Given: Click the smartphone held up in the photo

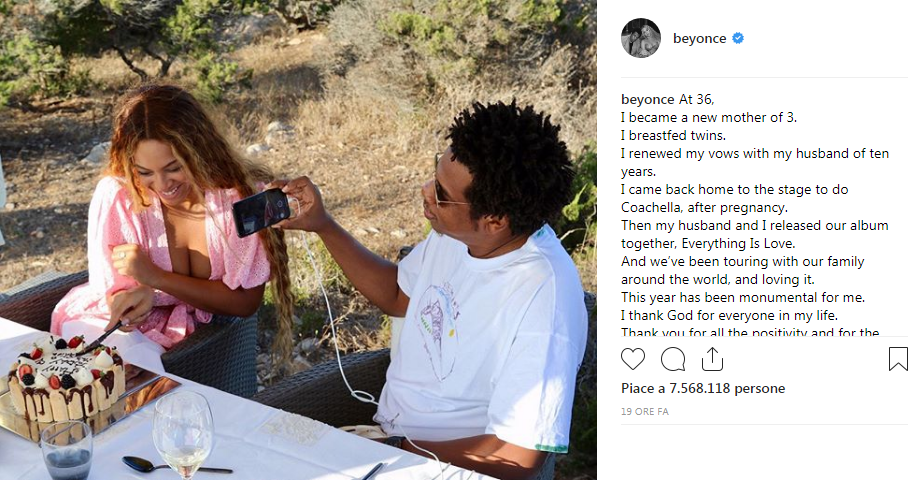Looking at the screenshot, I should point(262,211).
